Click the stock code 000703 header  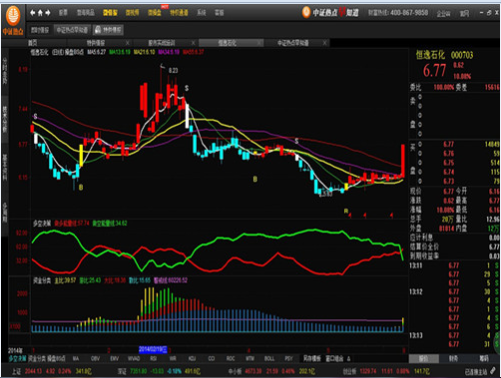tap(462, 55)
